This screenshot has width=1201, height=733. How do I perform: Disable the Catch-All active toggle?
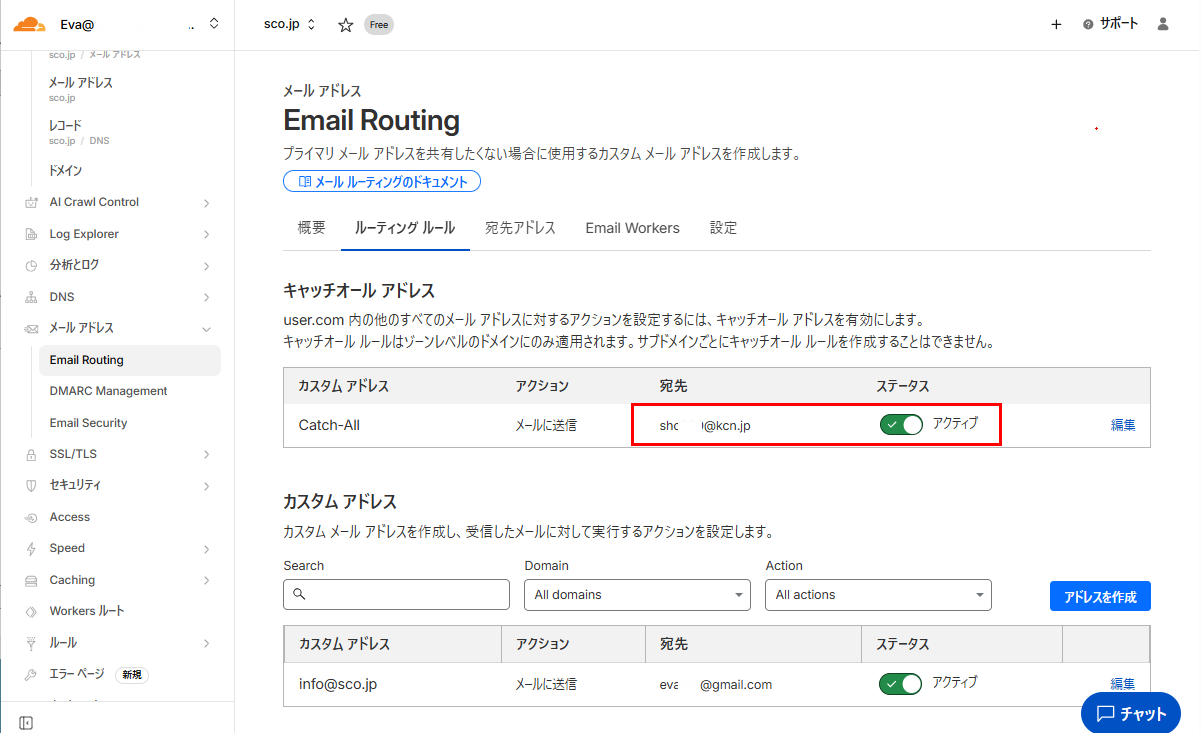[x=900, y=425]
